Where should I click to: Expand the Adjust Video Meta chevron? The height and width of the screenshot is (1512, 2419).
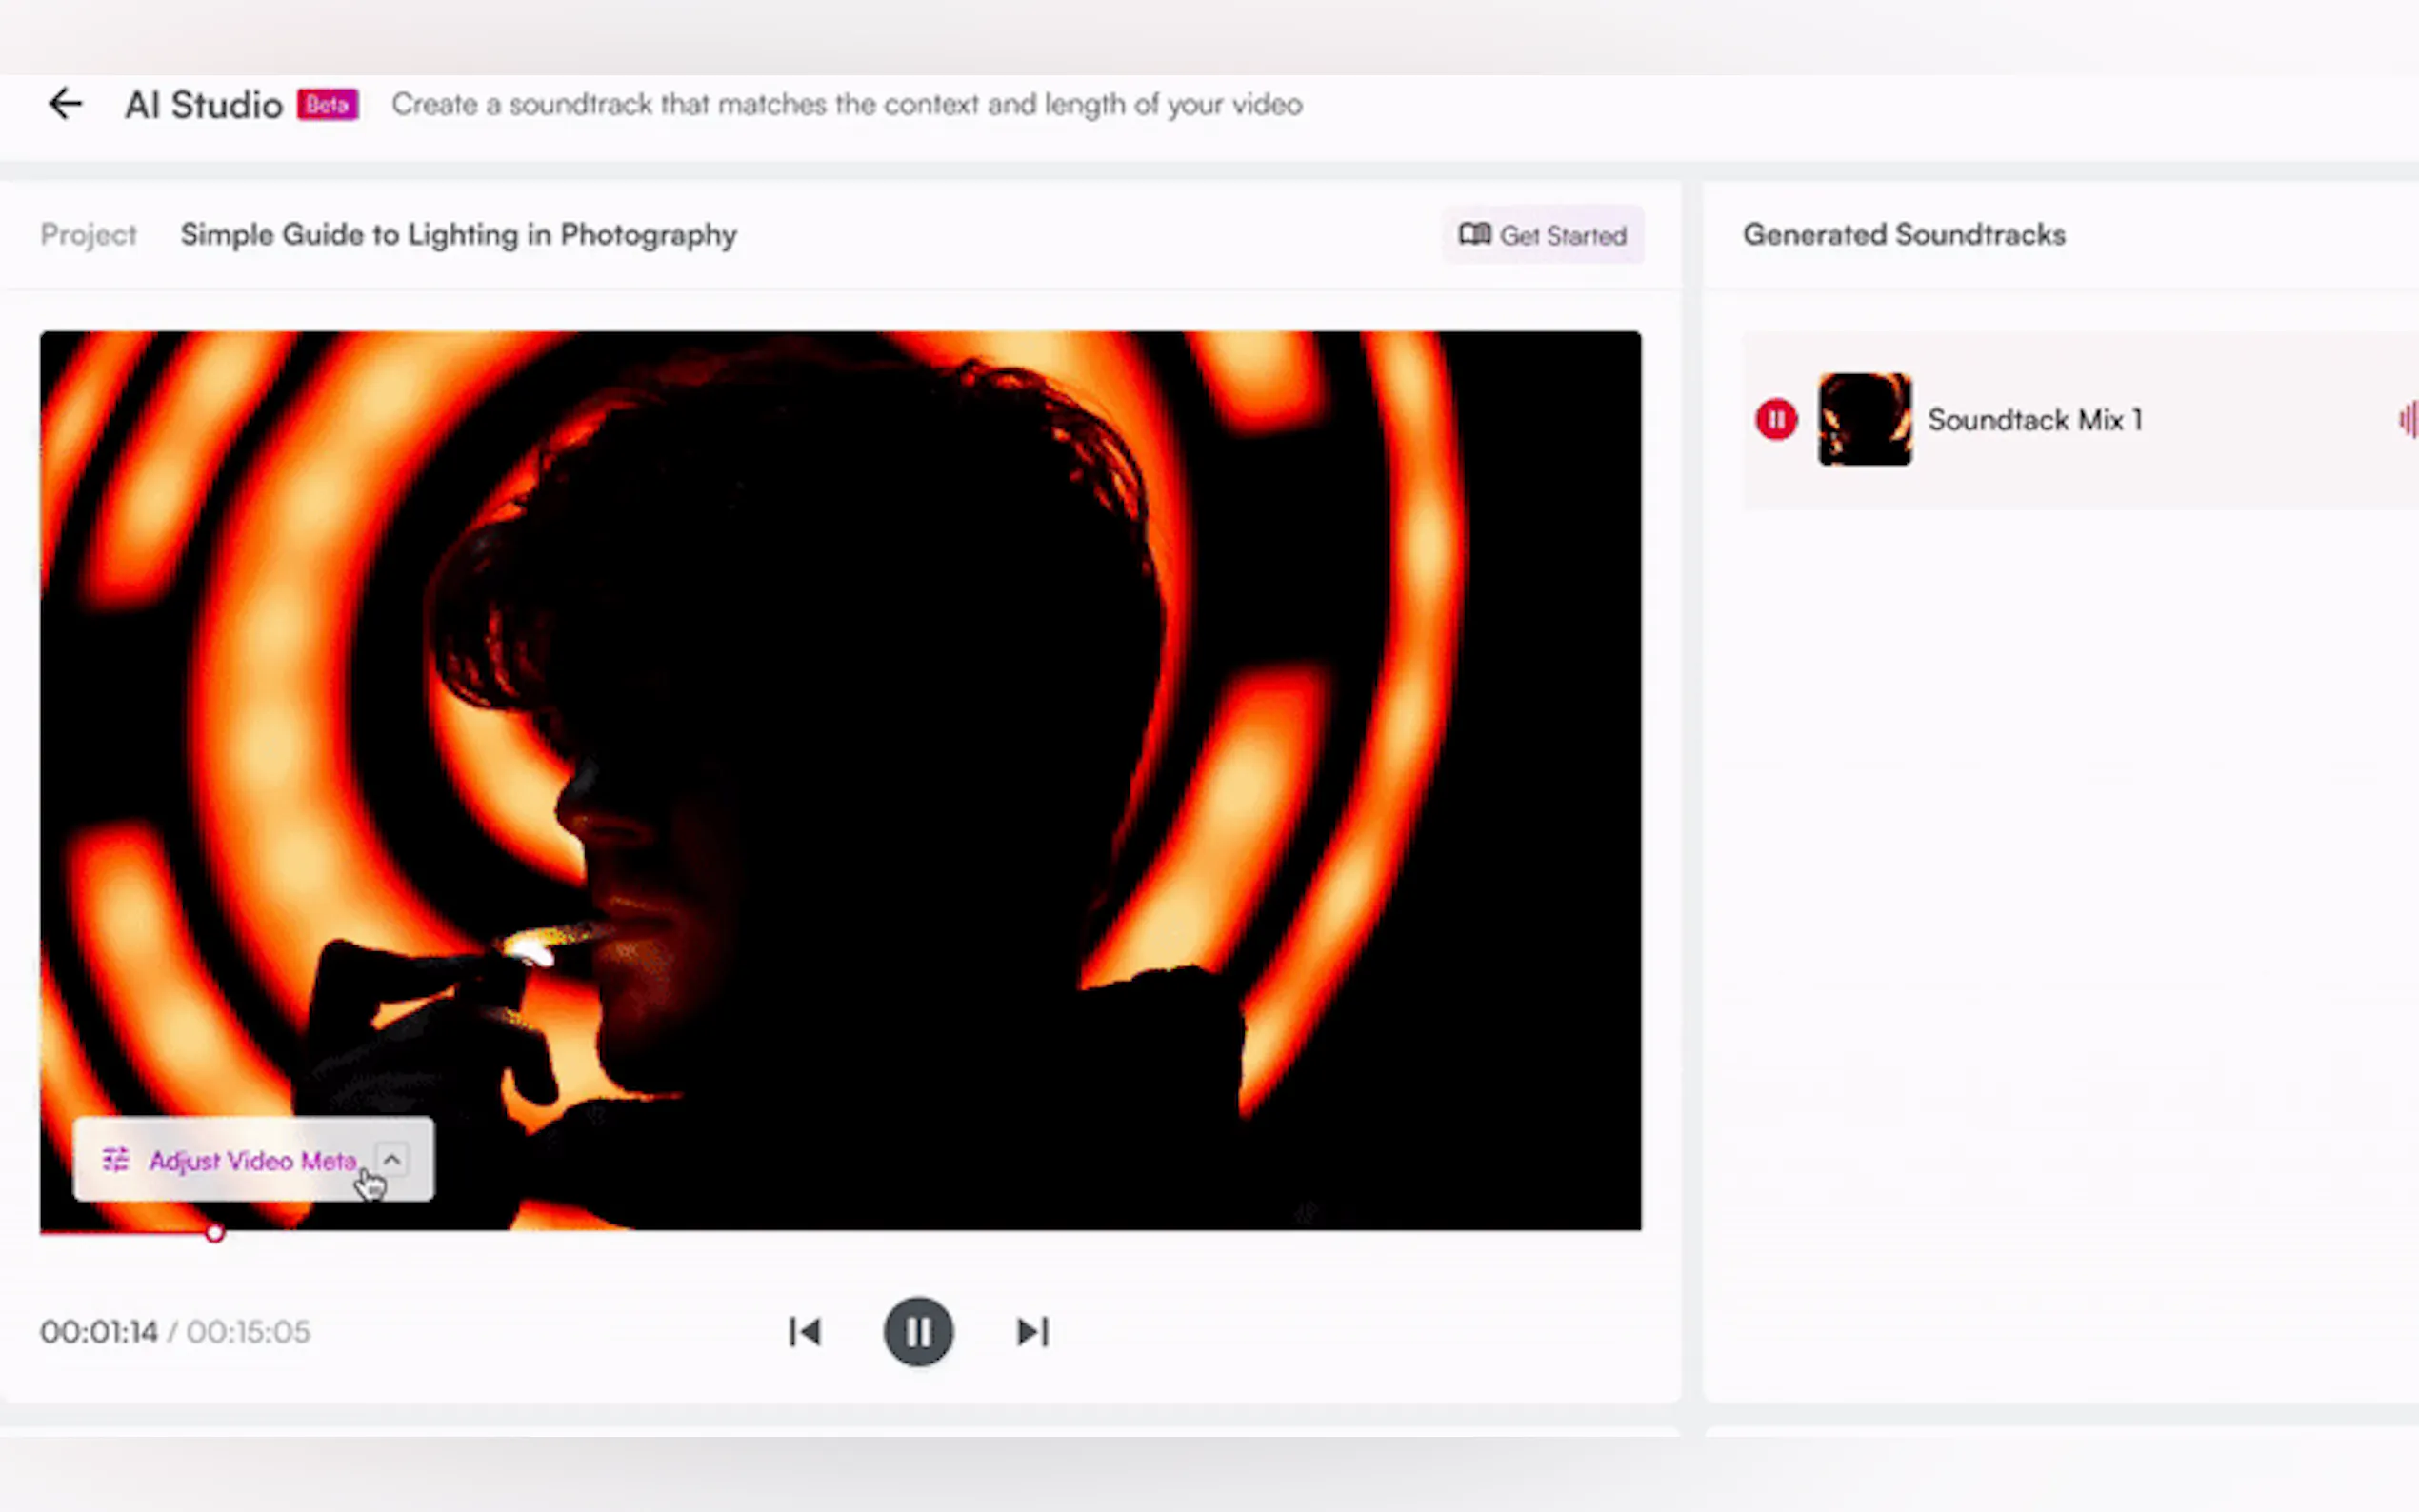click(x=392, y=1159)
